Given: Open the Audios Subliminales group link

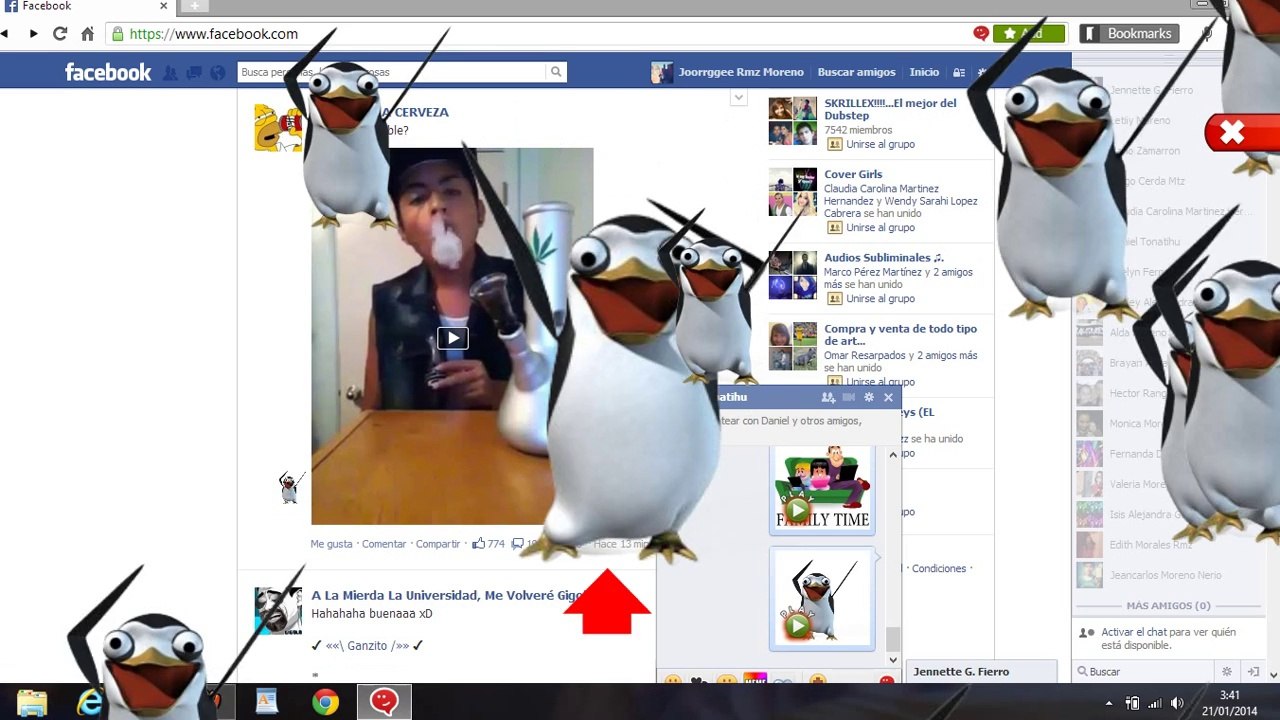Looking at the screenshot, I should click(884, 258).
